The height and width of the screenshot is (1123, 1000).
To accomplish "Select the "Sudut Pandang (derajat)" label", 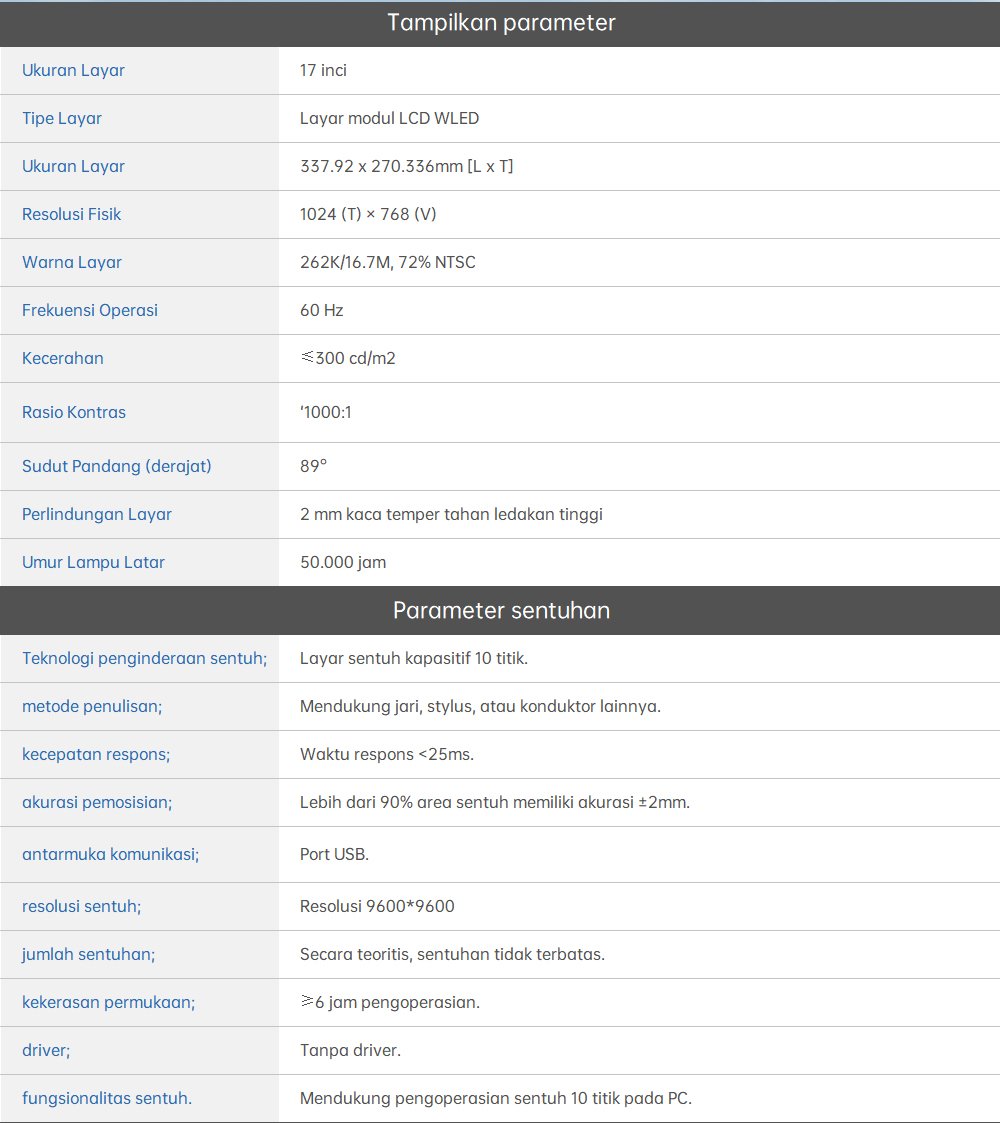I will [x=117, y=466].
